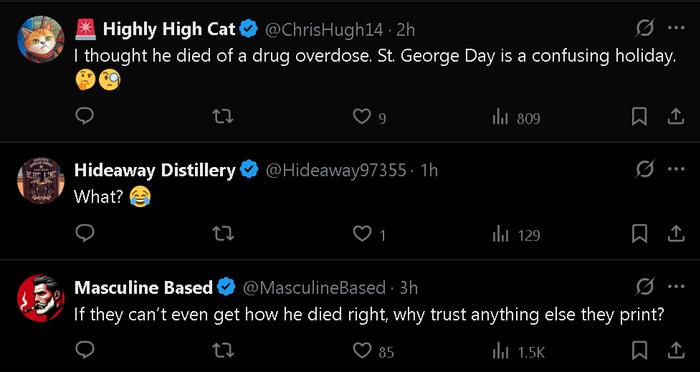Open more options for Masculine Based tweet
Image resolution: width=700 pixels, height=372 pixels.
click(x=676, y=287)
